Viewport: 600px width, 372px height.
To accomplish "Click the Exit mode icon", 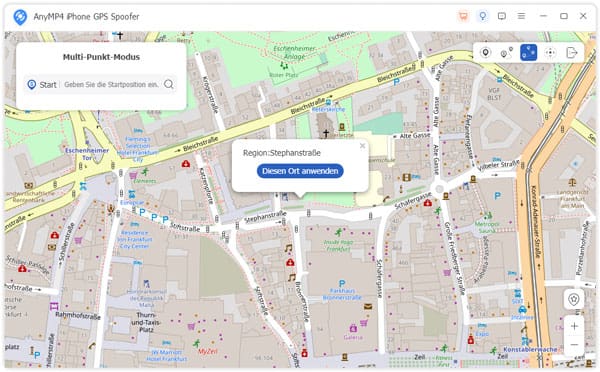I will click(x=572, y=52).
